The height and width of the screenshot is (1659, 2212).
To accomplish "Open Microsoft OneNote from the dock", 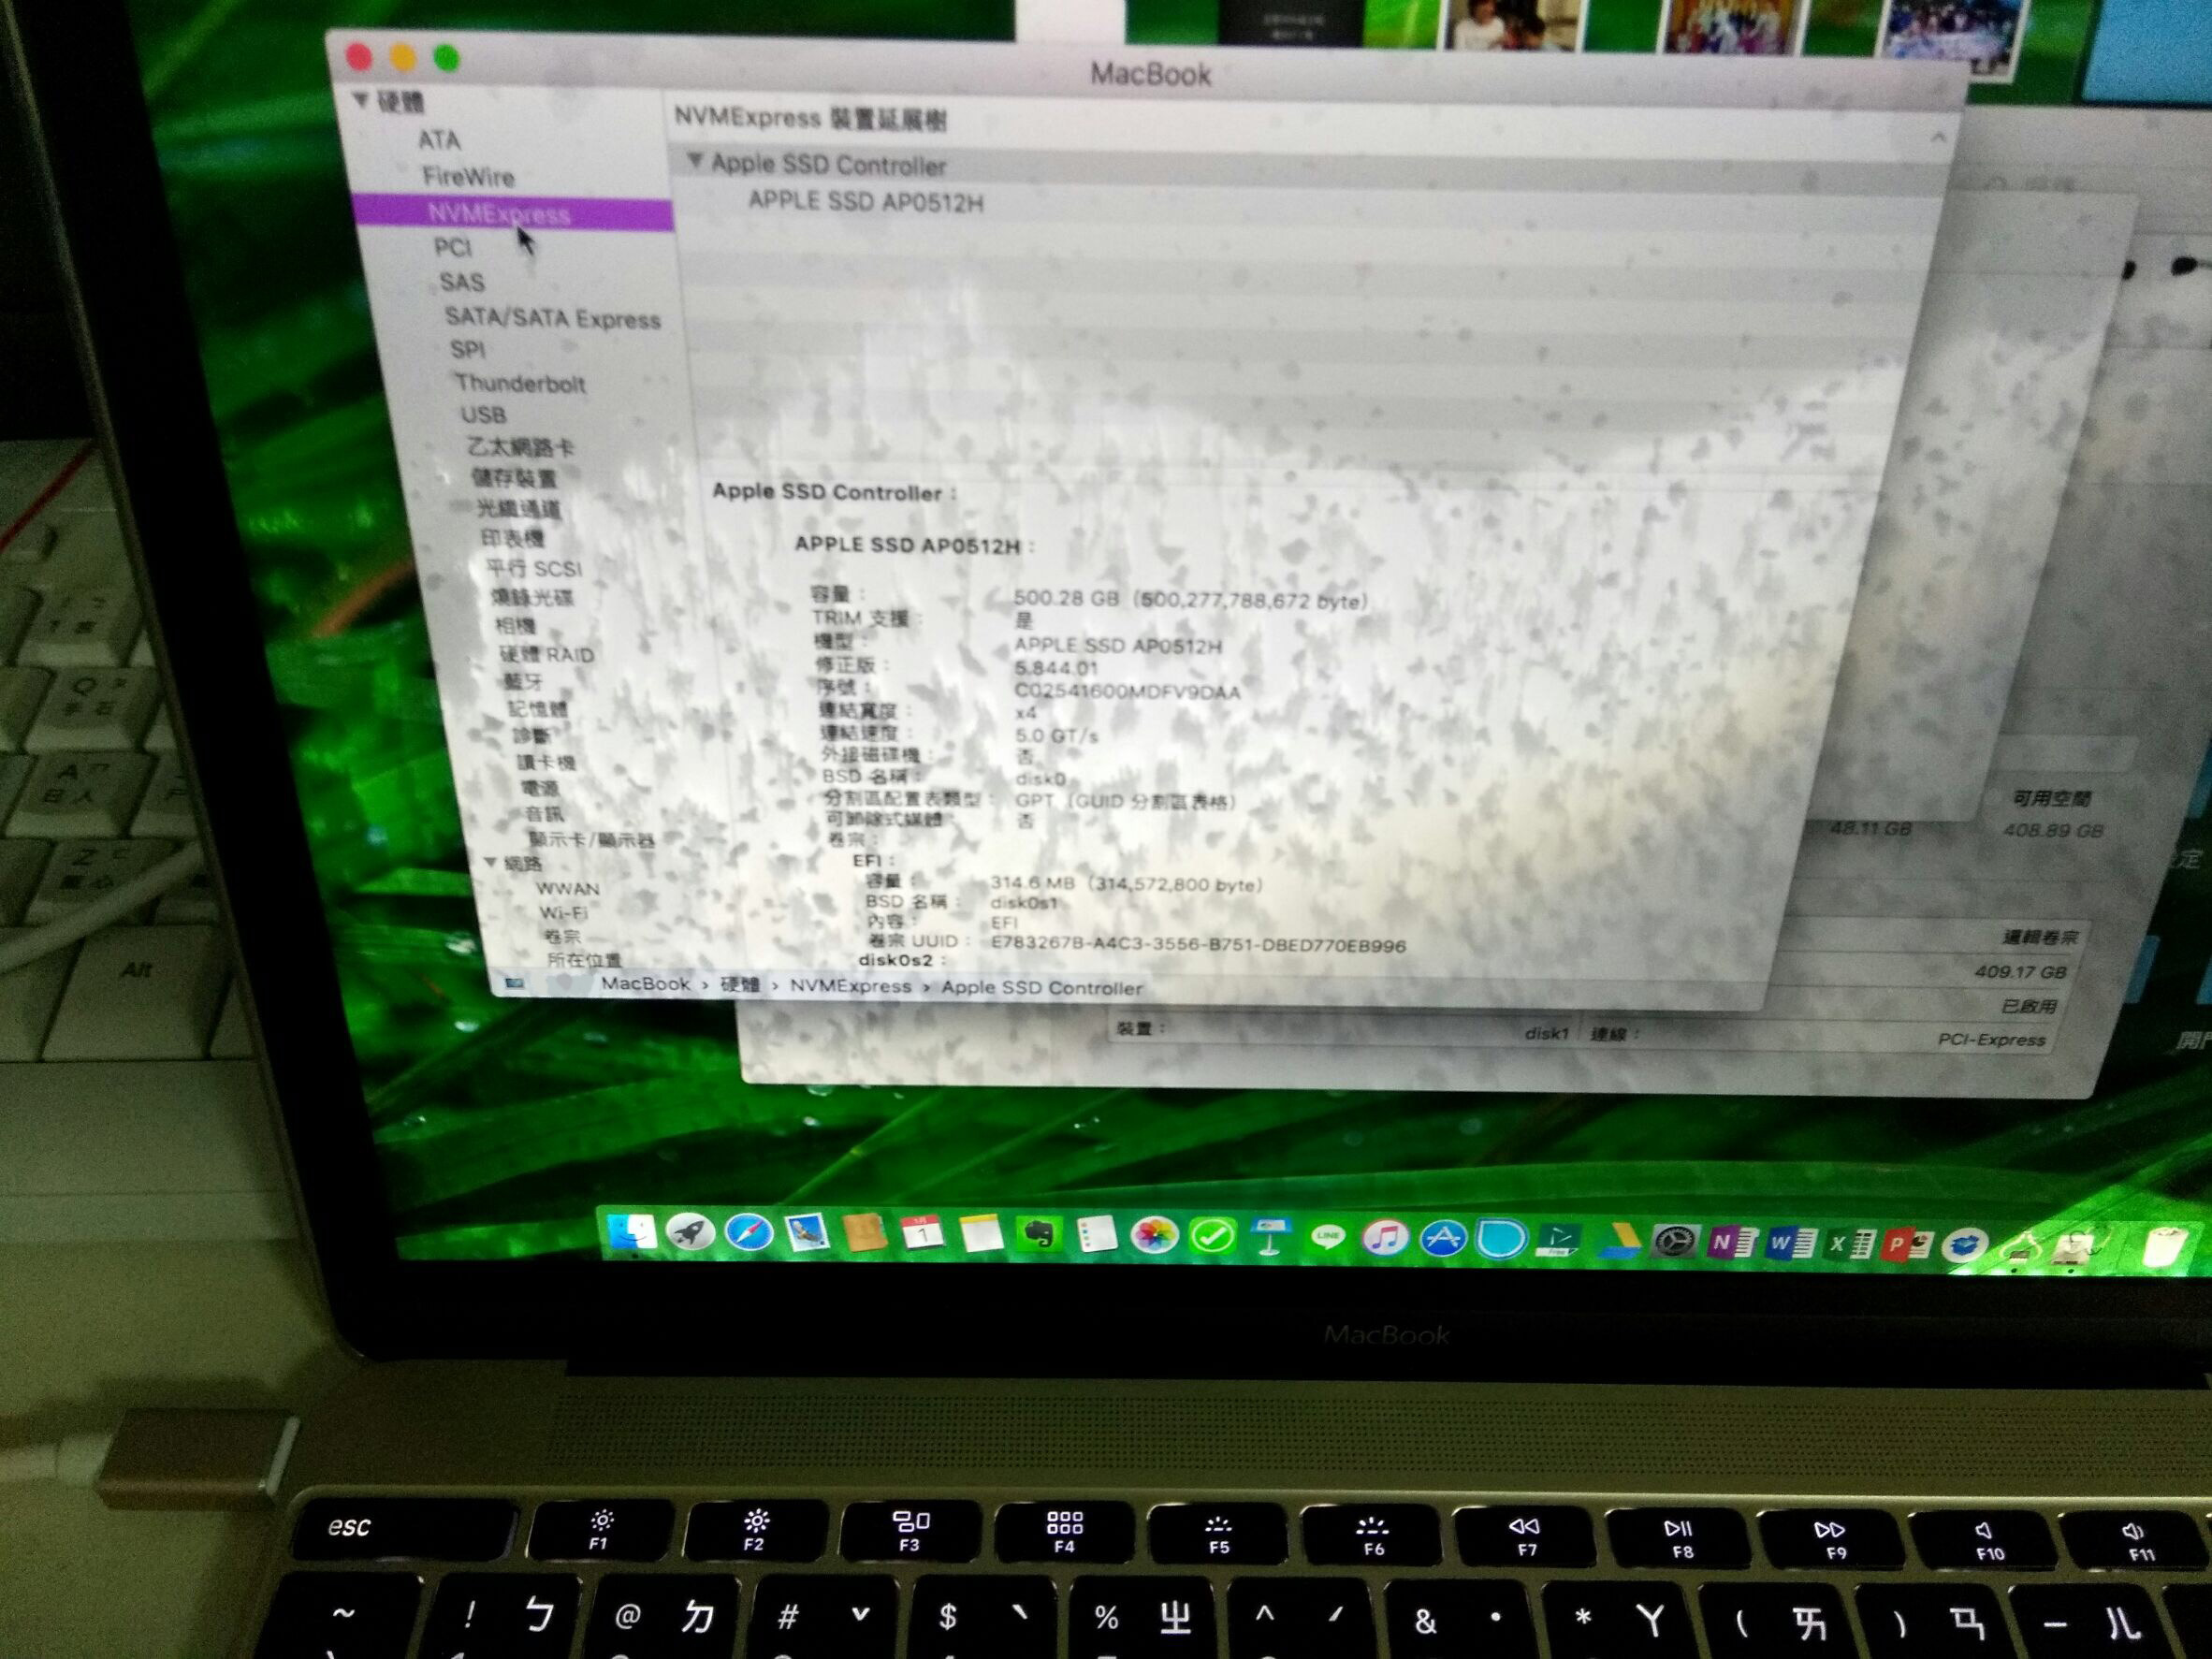I will tap(1729, 1243).
